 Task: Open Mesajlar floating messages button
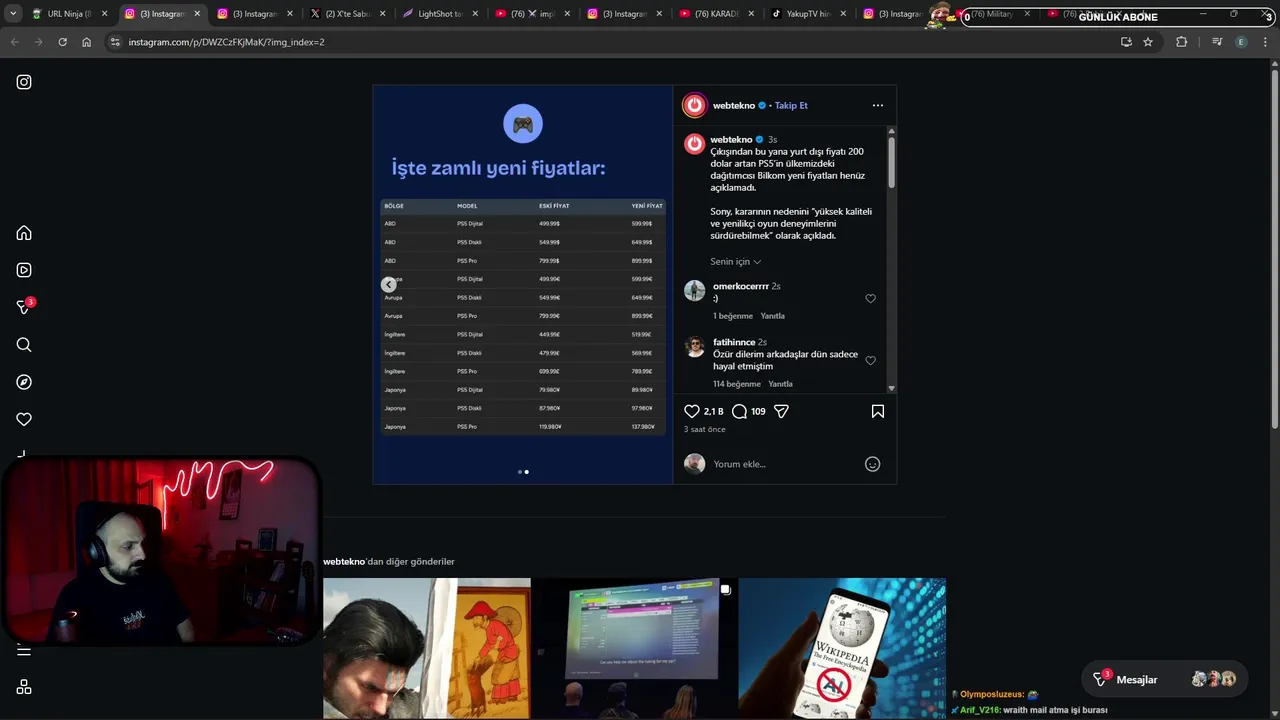pos(1164,680)
